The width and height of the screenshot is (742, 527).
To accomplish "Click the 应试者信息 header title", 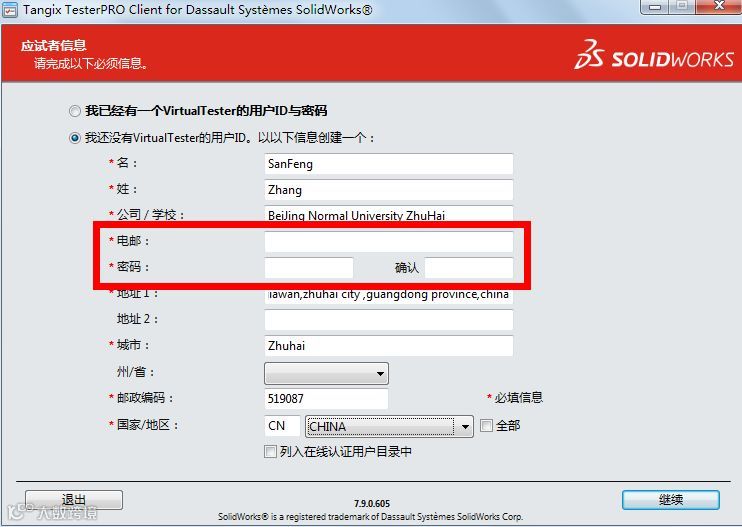I will pos(53,45).
